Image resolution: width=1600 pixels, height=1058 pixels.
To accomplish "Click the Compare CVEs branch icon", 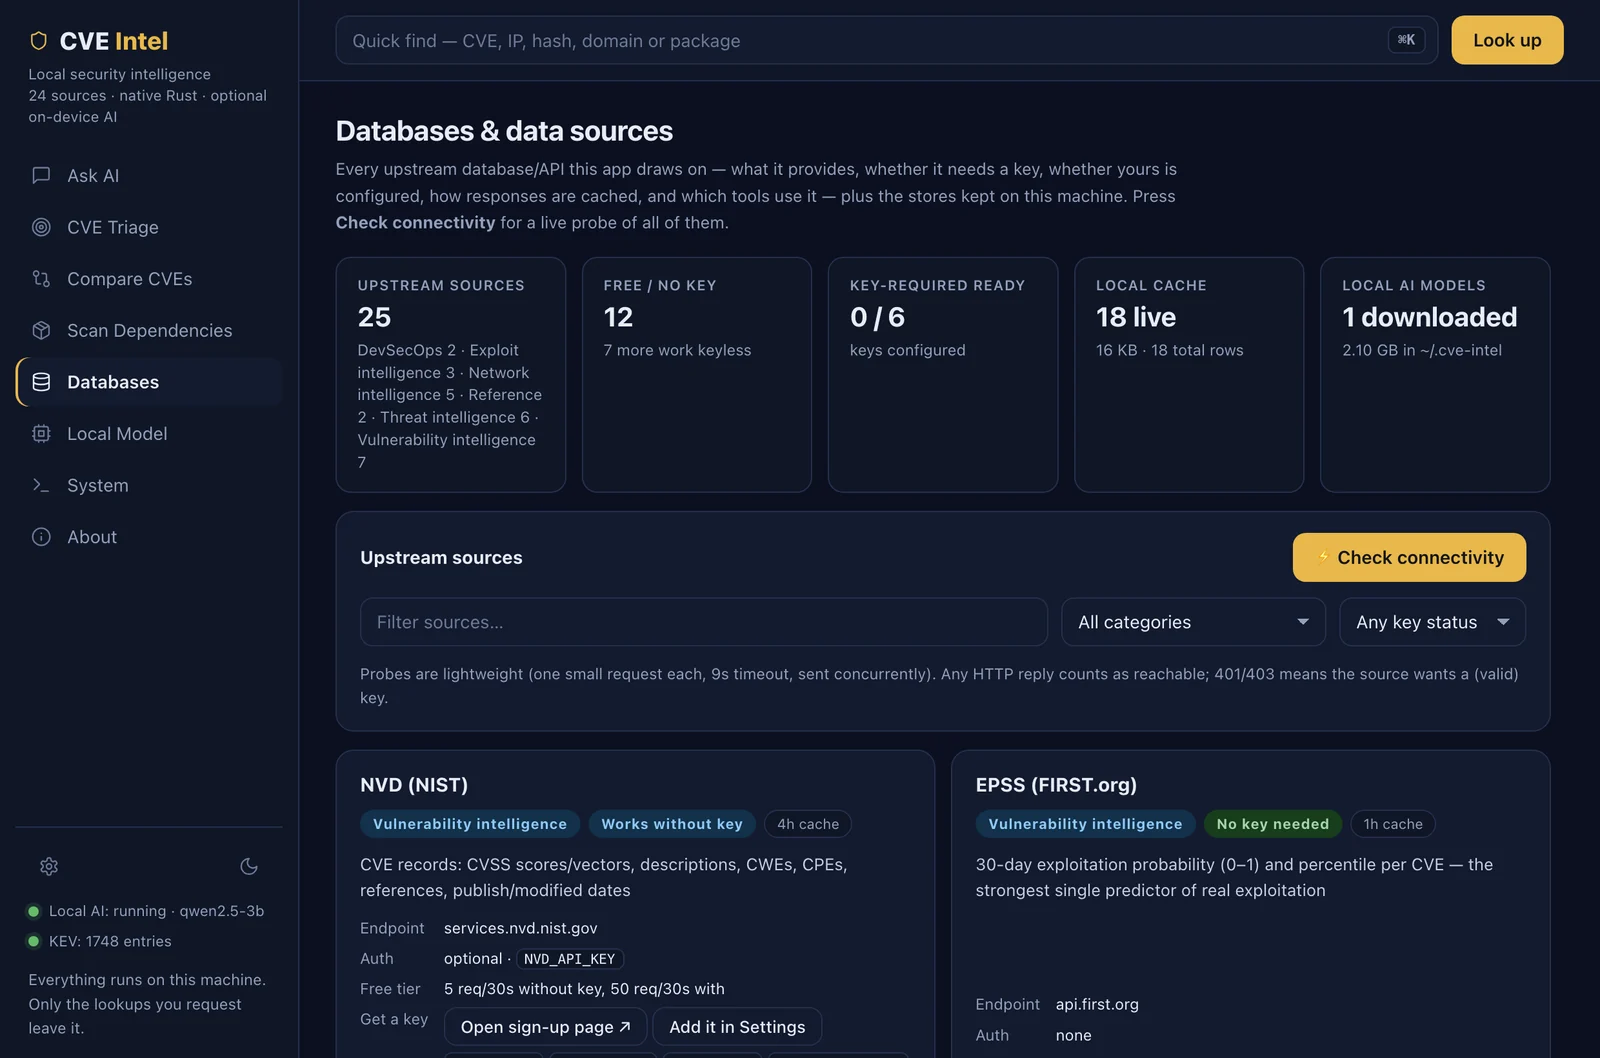I will pos(41,279).
